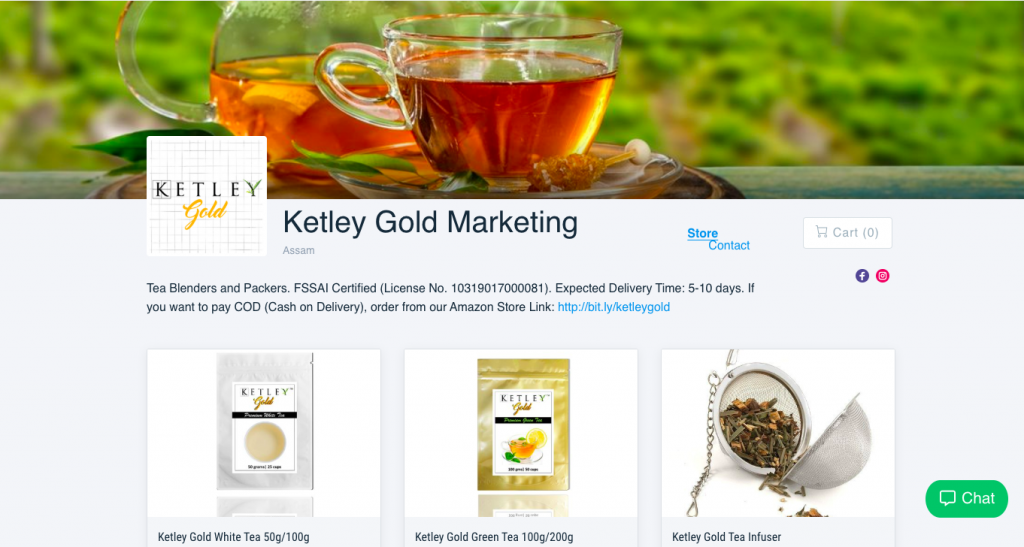This screenshot has height=547, width=1024.
Task: Click the shopping cart icon
Action: tap(822, 232)
